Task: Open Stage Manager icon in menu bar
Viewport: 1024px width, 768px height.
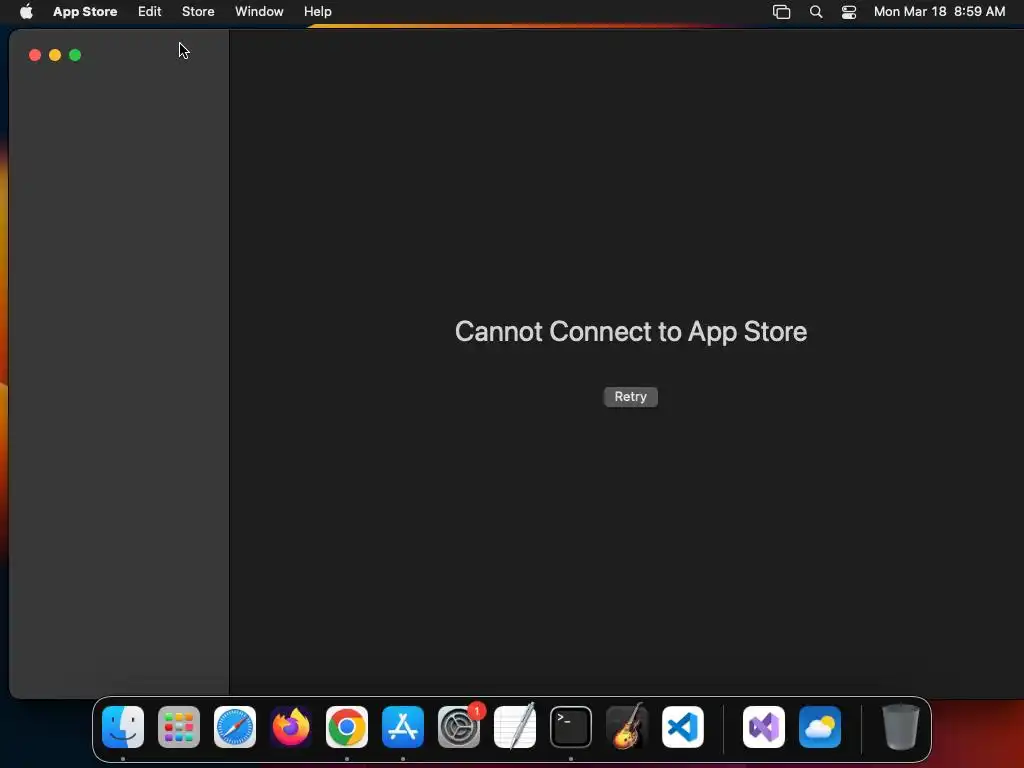Action: coord(781,12)
